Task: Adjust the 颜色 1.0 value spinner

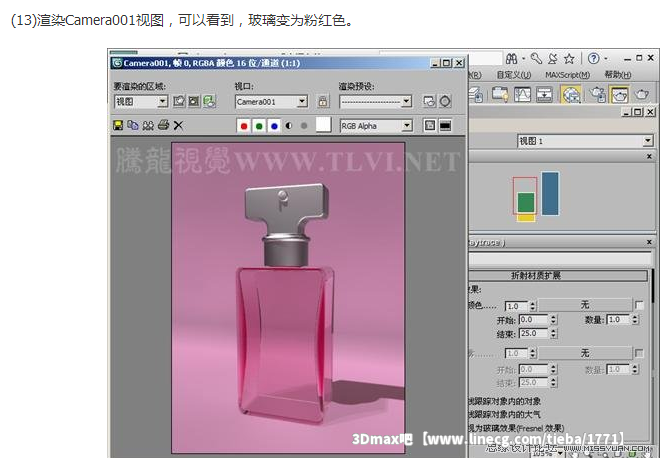Action: click(533, 306)
